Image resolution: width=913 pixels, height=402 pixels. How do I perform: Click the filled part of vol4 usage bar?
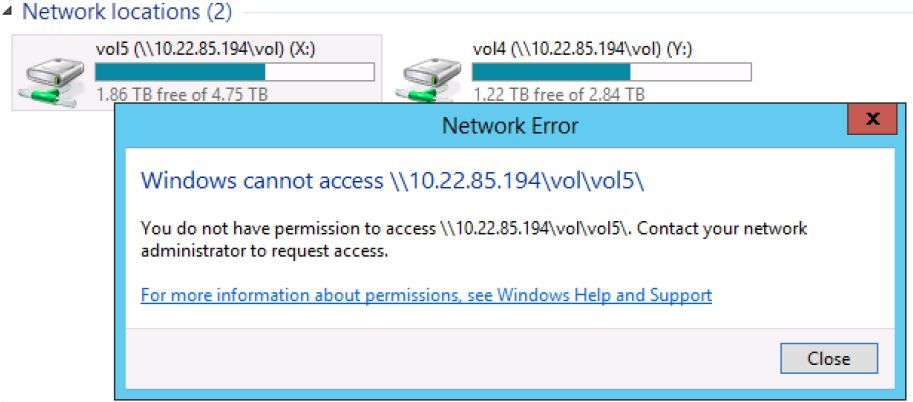tap(551, 72)
